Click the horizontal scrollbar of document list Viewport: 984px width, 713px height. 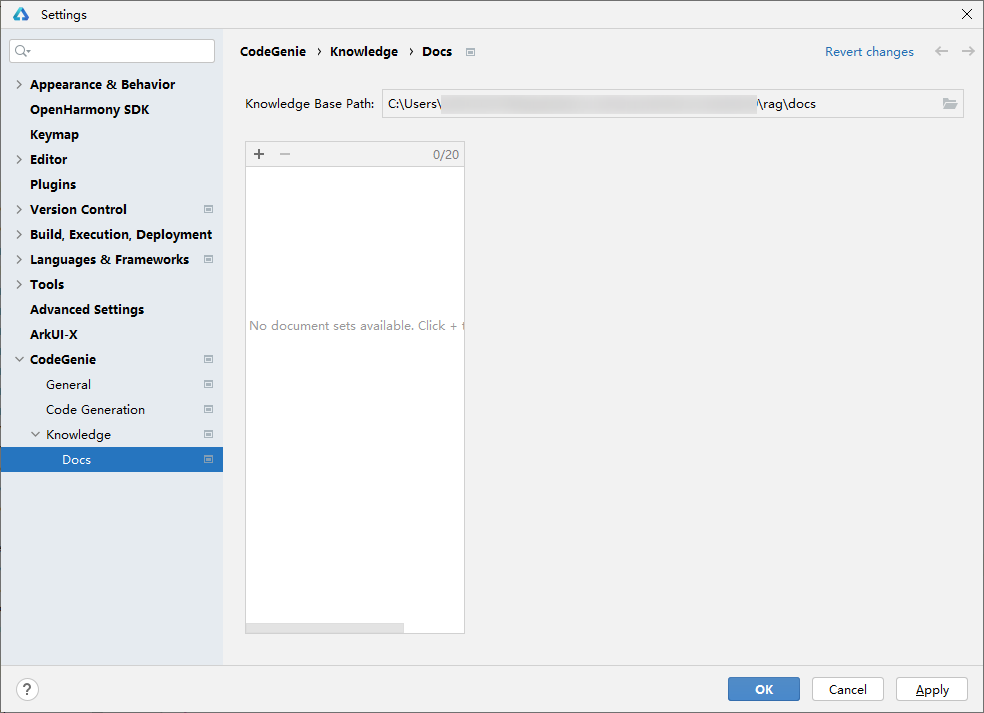325,628
